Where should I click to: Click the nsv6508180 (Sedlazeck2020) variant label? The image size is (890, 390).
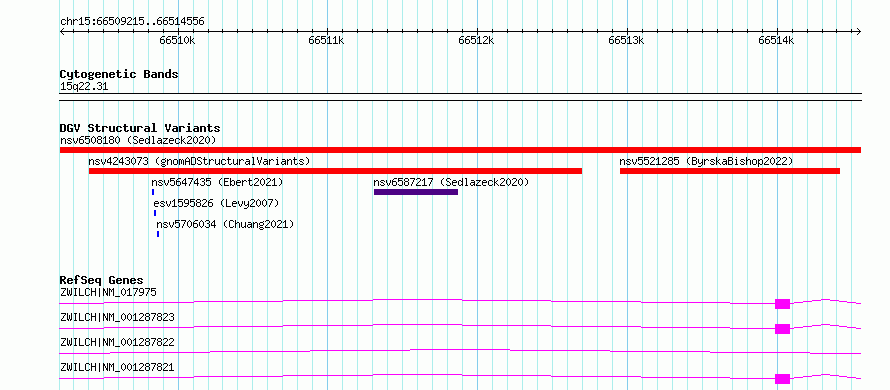coord(138,140)
